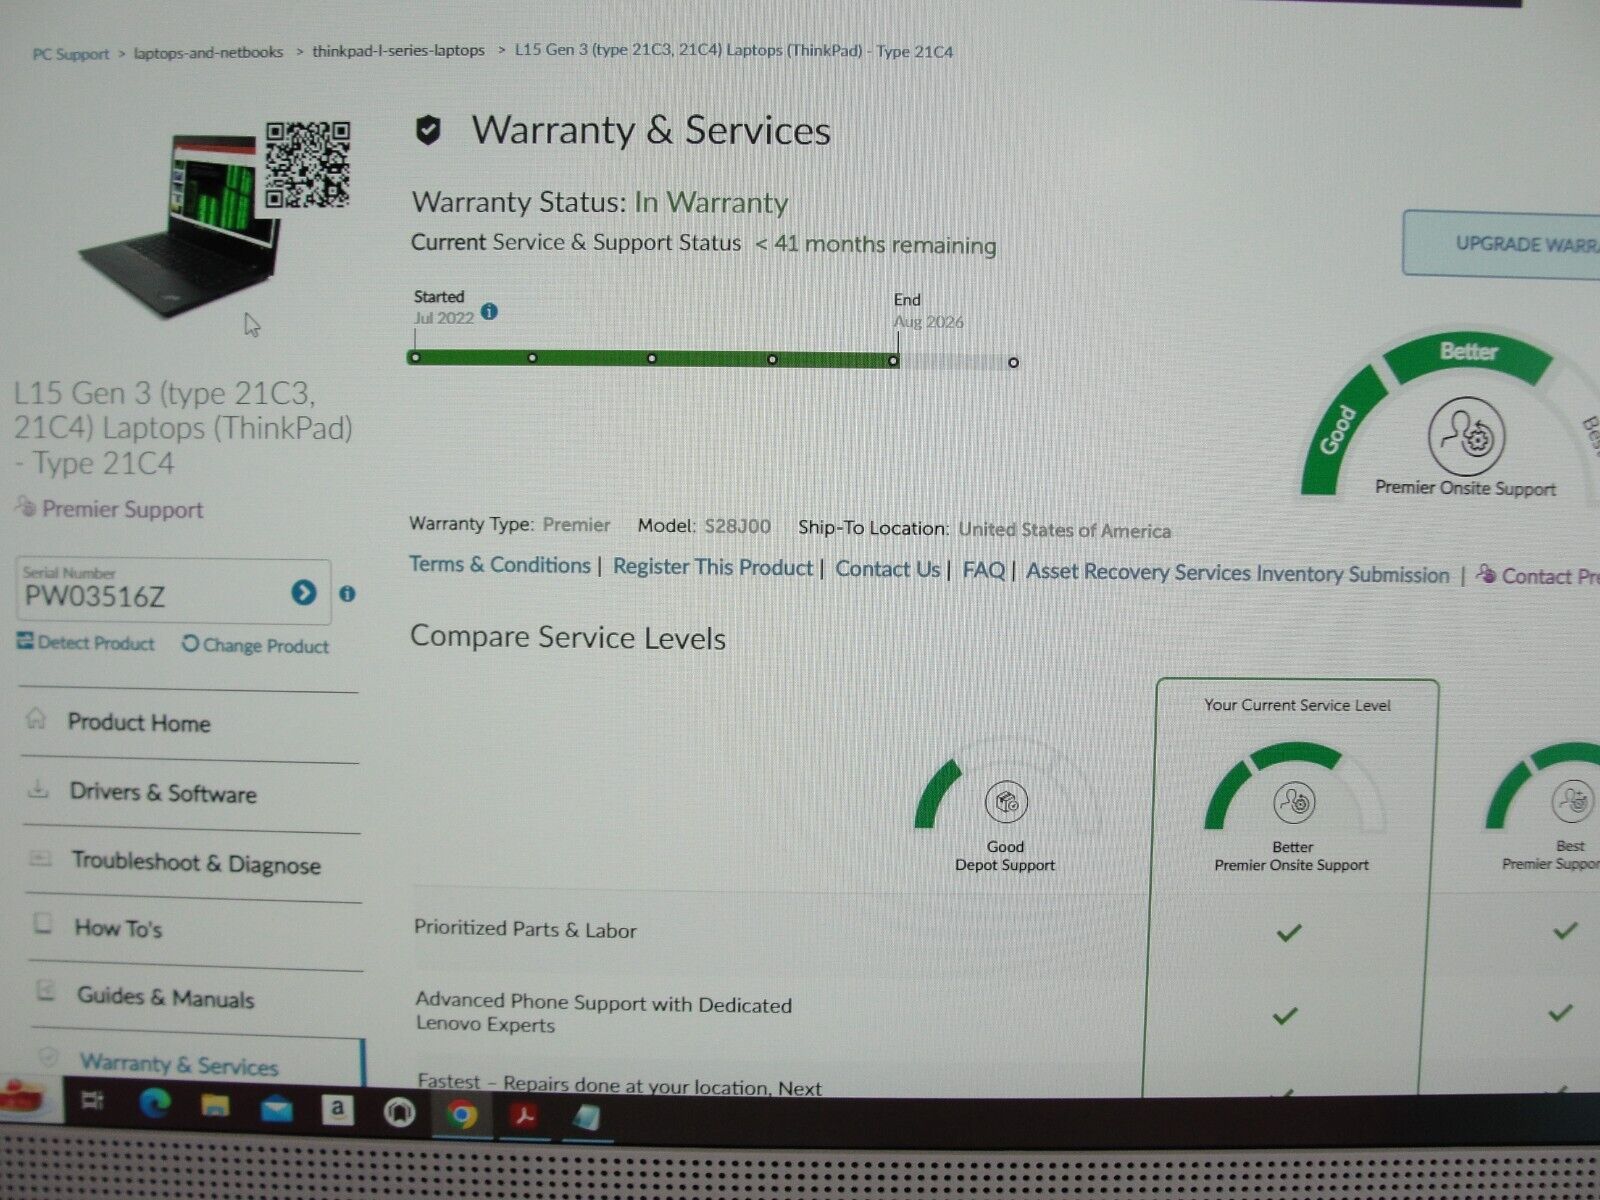1600x1200 pixels.
Task: Open Troubleshoot & Diagnose section
Action: pos(196,863)
